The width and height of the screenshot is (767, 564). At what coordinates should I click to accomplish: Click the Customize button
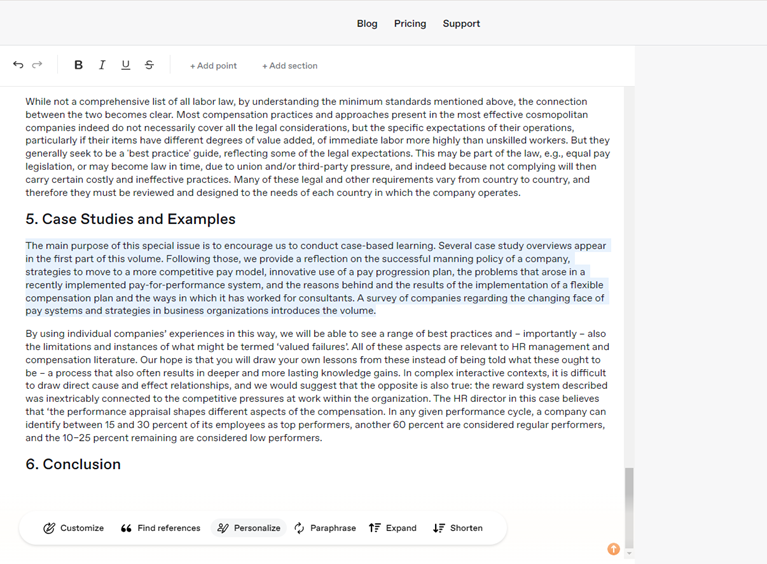pyautogui.click(x=73, y=528)
